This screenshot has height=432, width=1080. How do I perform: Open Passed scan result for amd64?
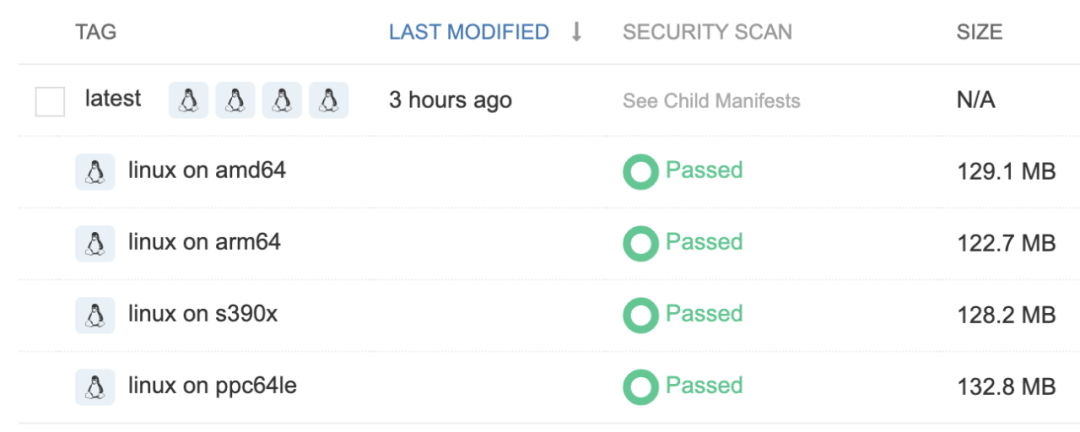704,171
